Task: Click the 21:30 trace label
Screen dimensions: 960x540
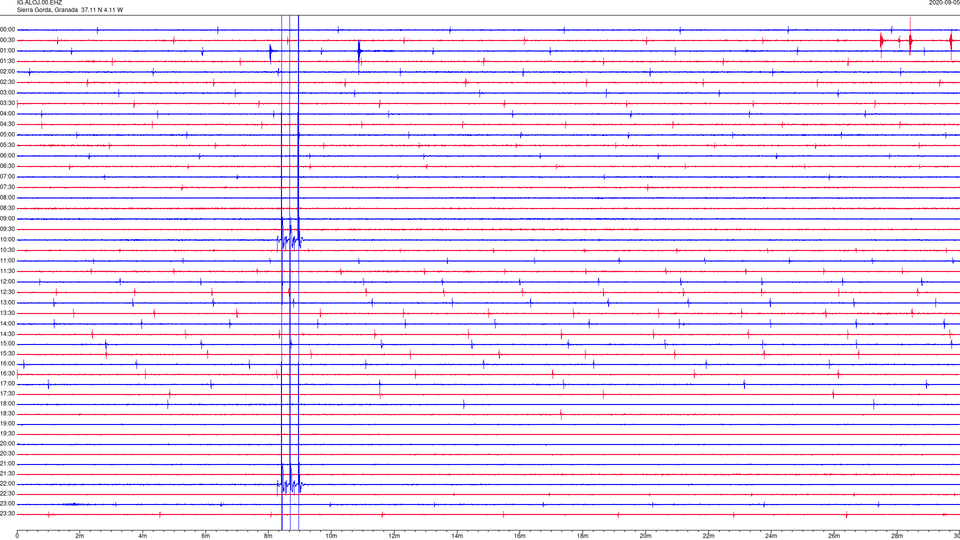Action: tap(7, 473)
